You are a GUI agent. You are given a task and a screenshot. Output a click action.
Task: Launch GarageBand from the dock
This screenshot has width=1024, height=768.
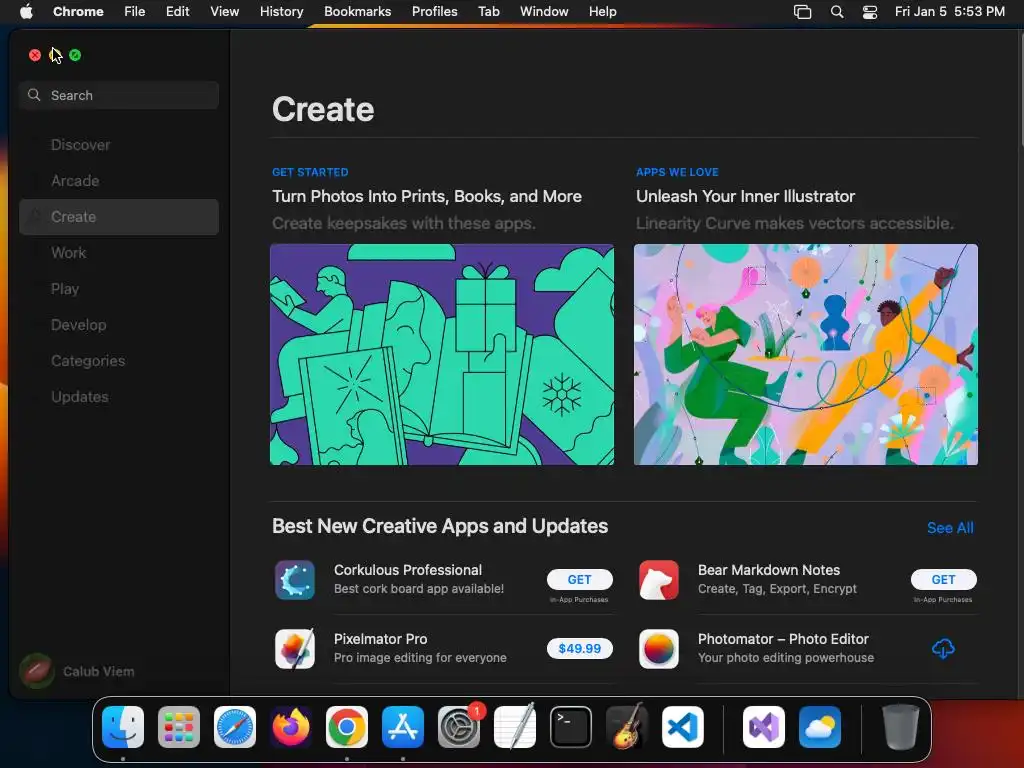coord(627,727)
